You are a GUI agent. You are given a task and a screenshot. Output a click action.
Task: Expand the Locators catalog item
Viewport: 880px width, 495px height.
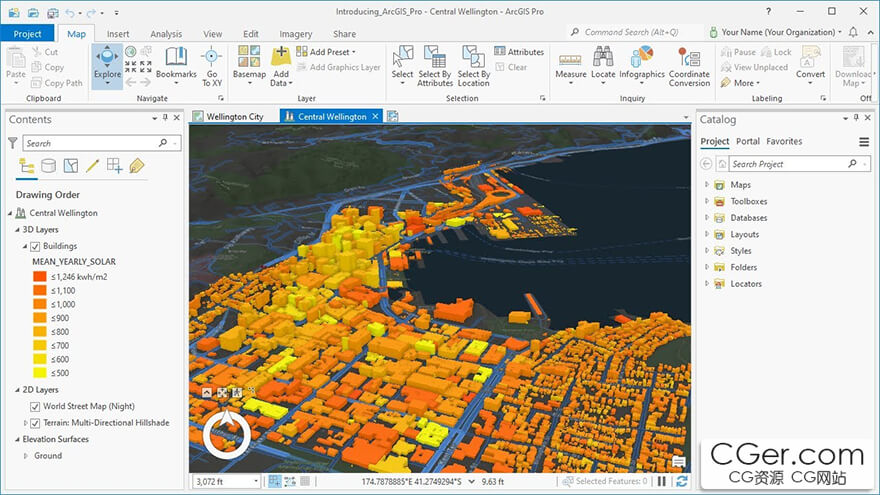click(x=707, y=283)
